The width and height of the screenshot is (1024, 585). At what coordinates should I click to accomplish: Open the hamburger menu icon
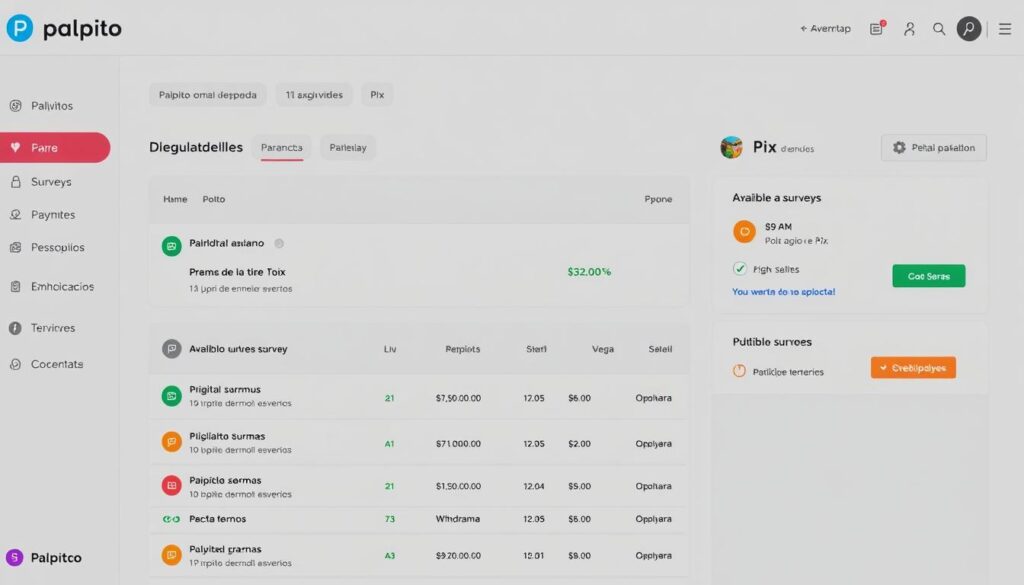(1005, 29)
